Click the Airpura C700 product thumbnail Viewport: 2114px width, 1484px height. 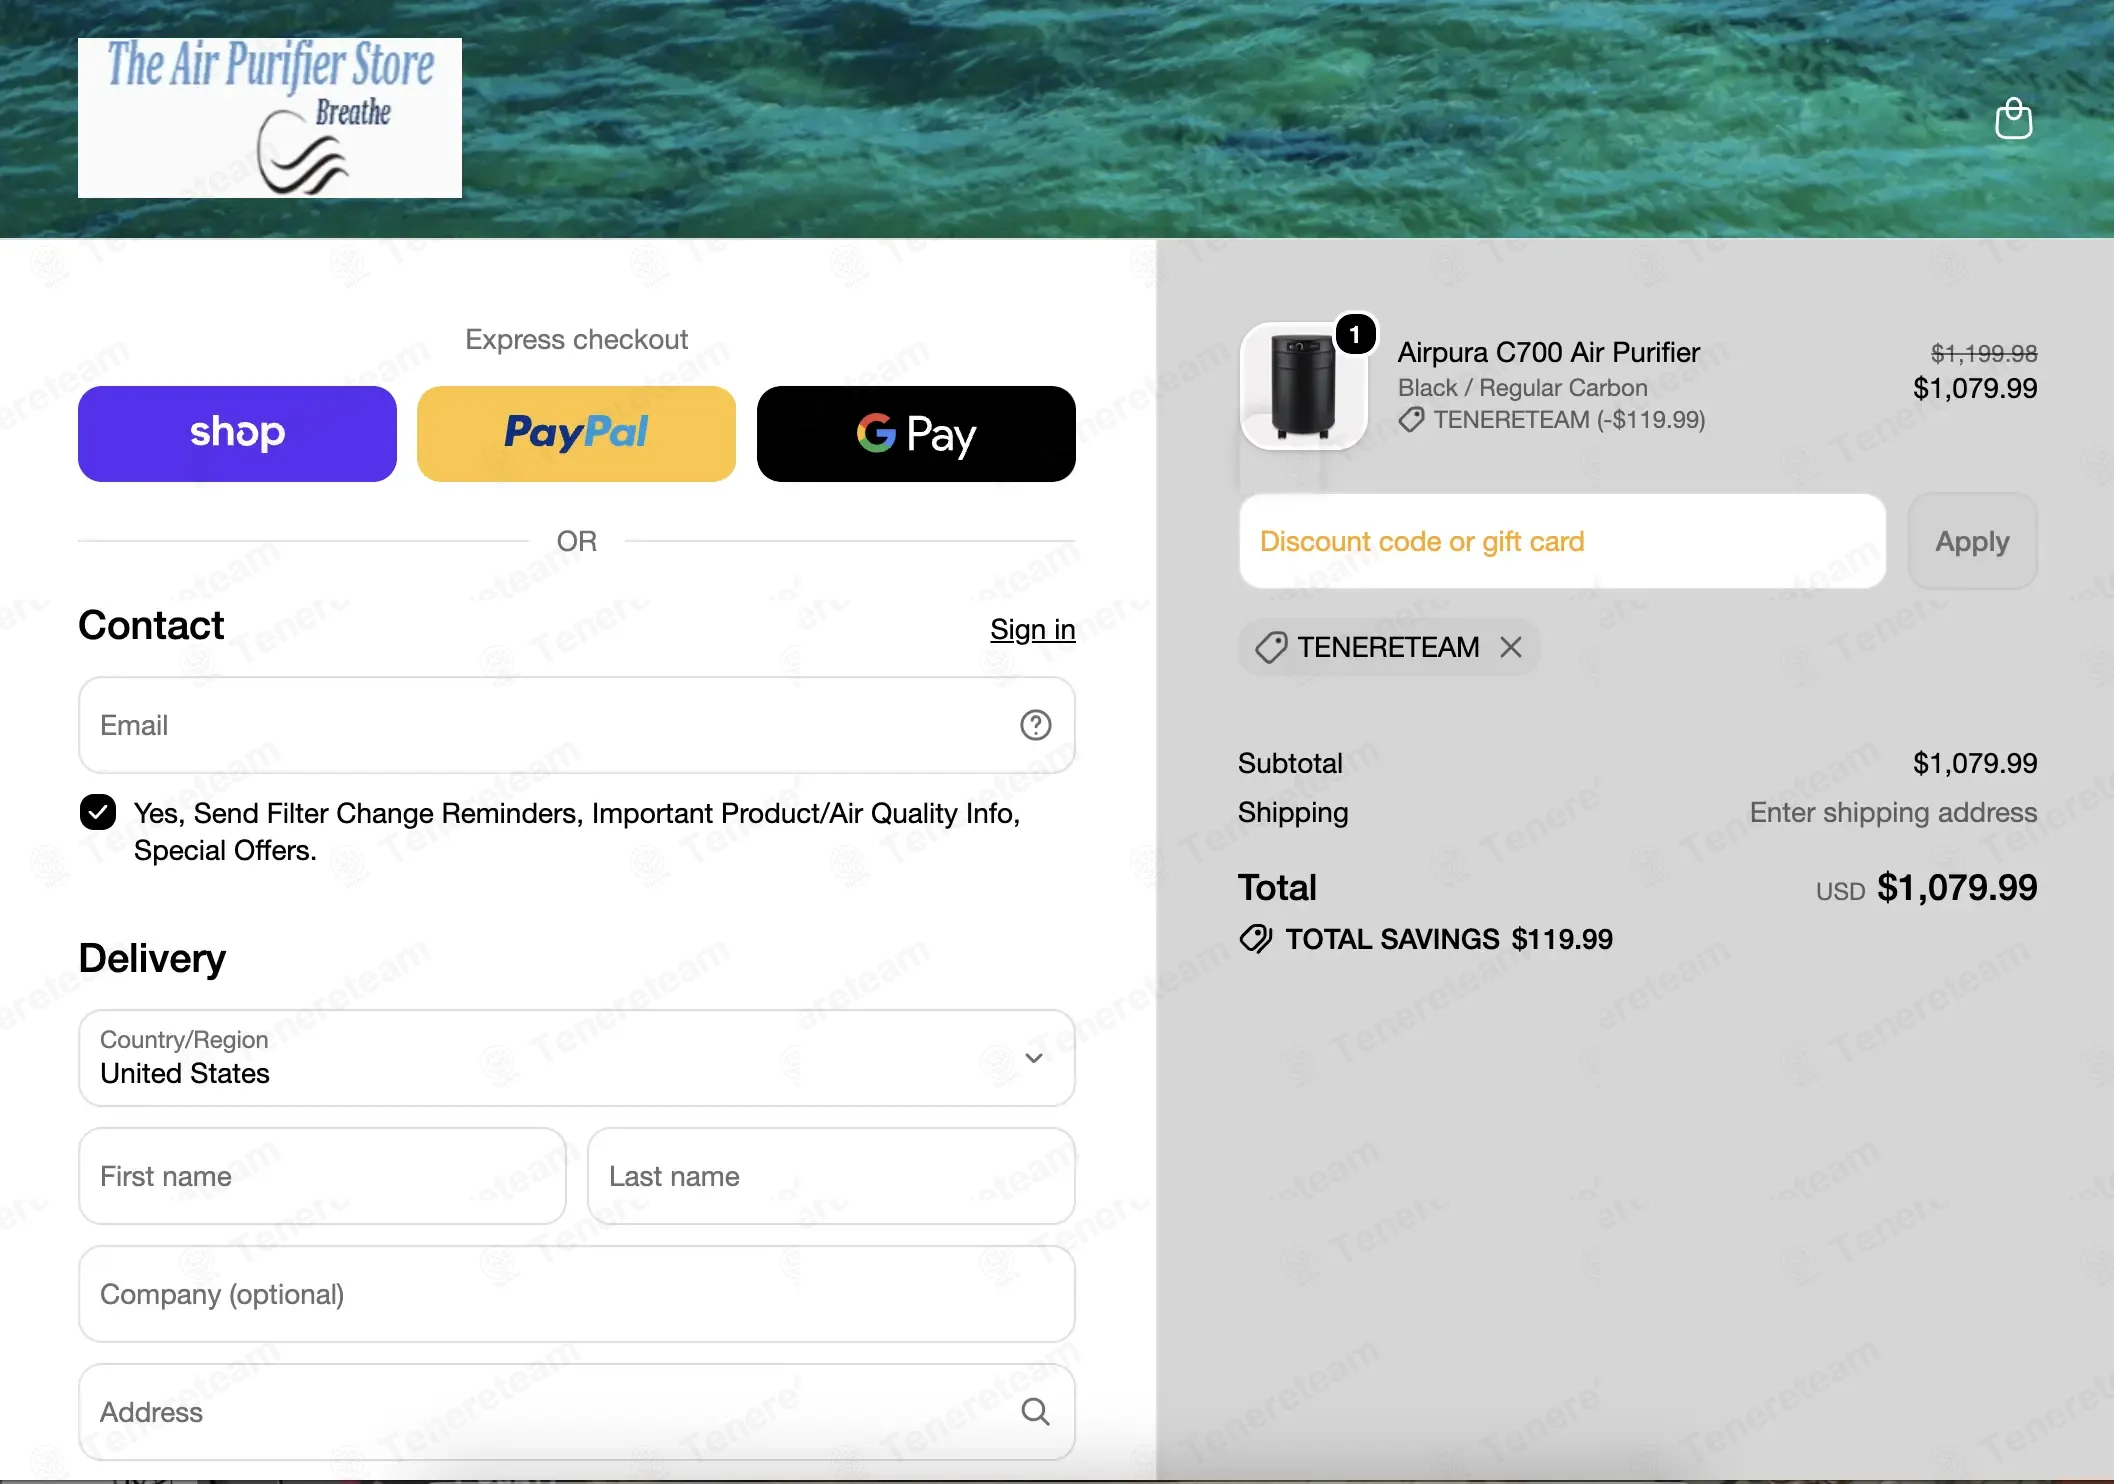pos(1303,386)
